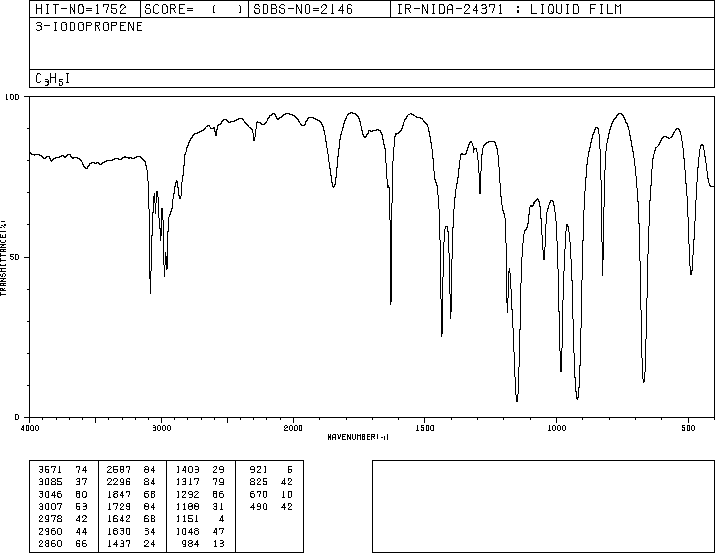Select peak table entry 825
This screenshot has width=715, height=553.
(x=259, y=482)
